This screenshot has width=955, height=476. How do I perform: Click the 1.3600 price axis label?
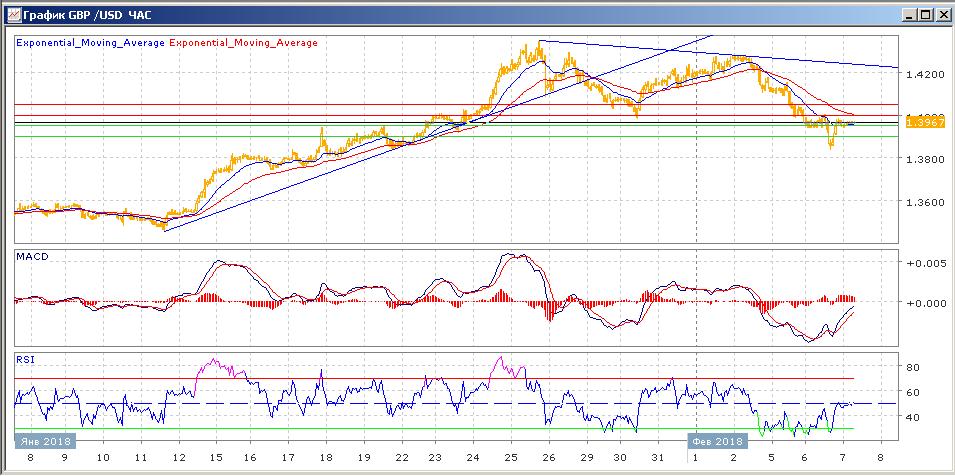tap(924, 202)
